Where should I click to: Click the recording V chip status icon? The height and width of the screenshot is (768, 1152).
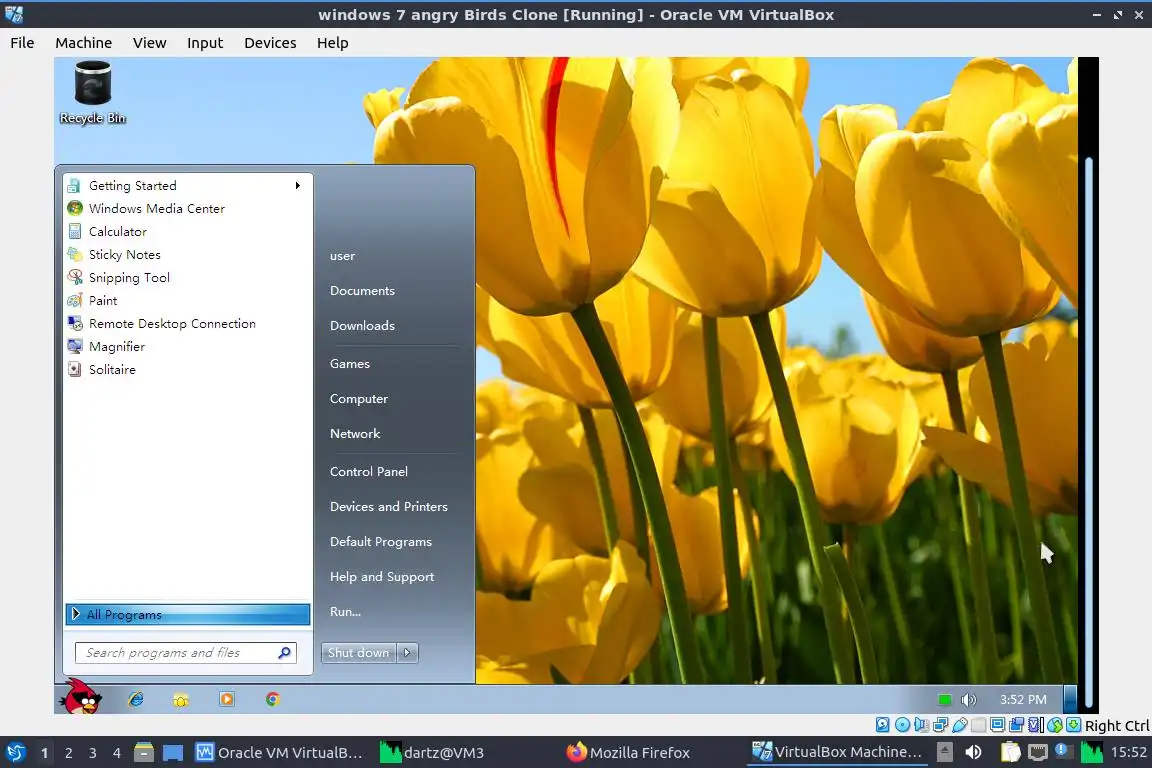[x=1035, y=725]
